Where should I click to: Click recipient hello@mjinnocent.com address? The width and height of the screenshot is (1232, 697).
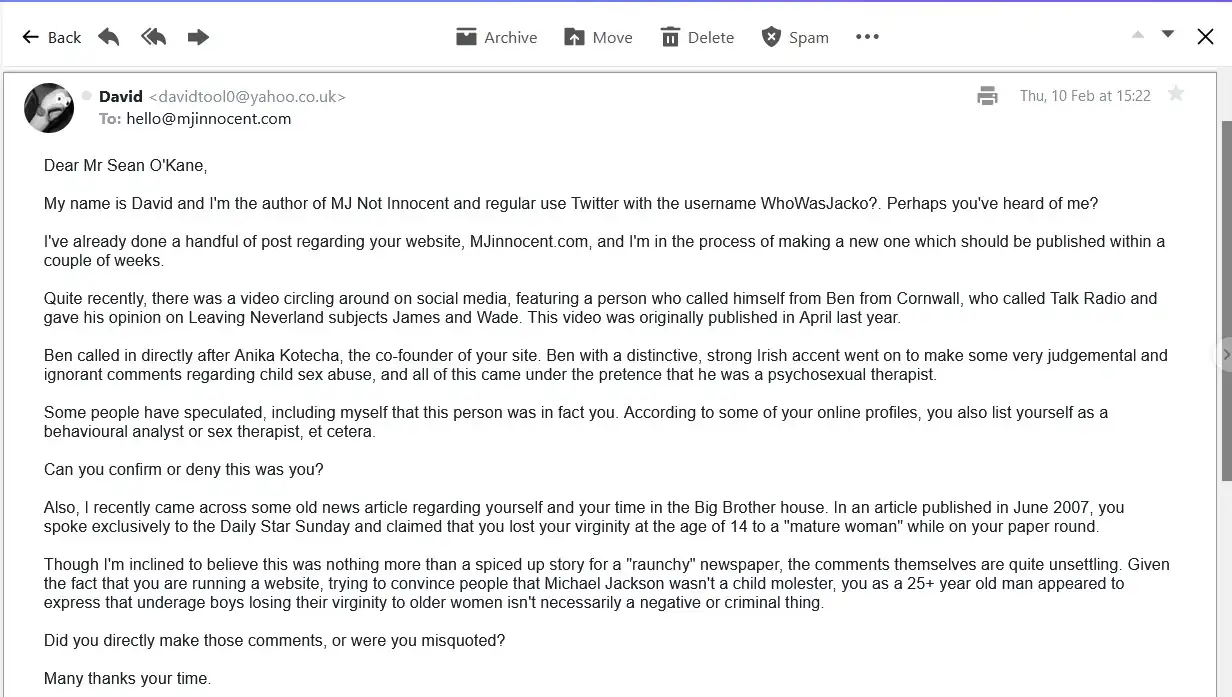point(208,118)
